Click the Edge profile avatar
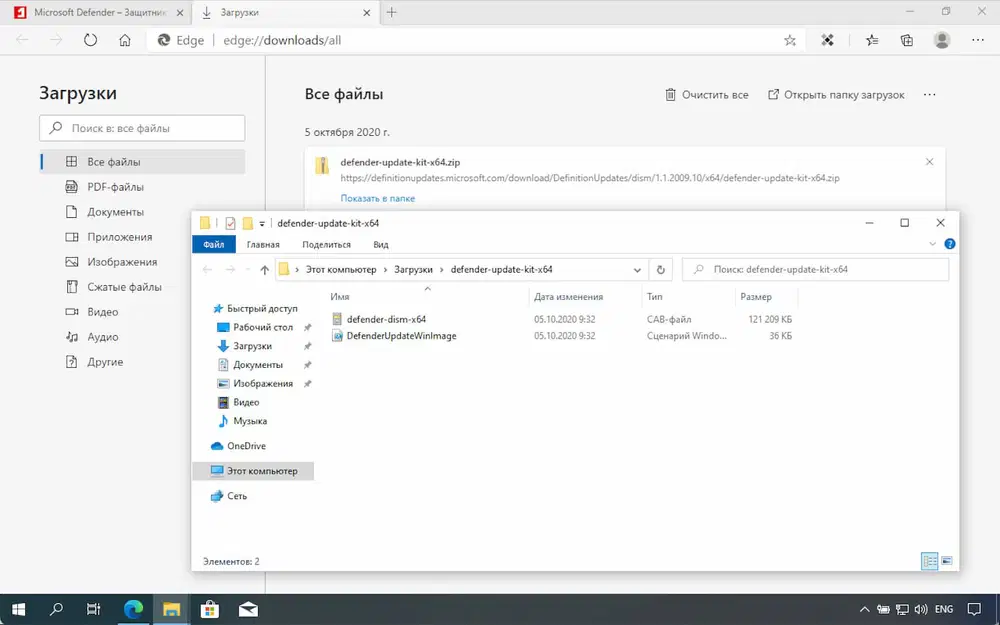The height and width of the screenshot is (625, 1000). coord(941,40)
